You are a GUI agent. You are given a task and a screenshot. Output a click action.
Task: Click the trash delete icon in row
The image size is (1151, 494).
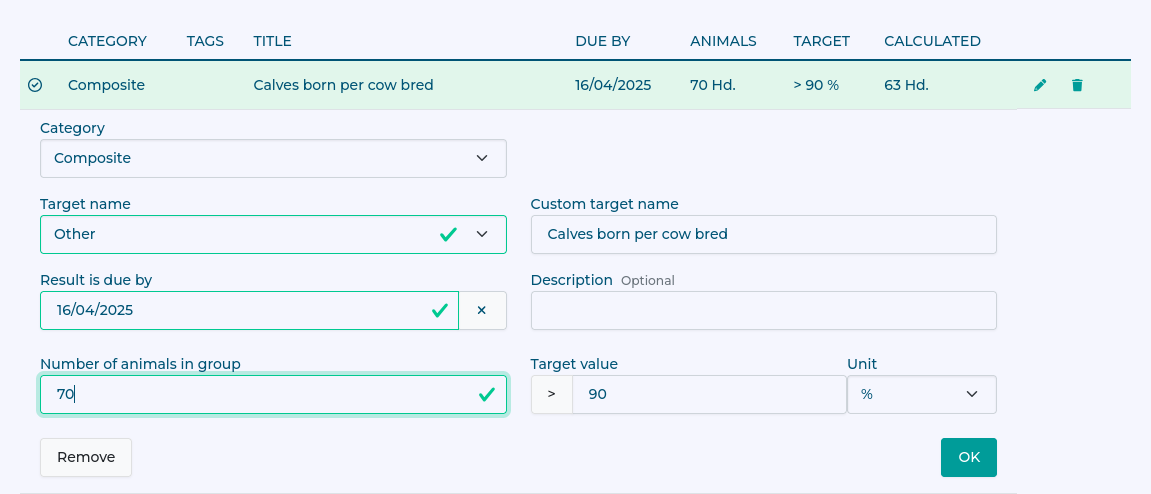click(1077, 85)
